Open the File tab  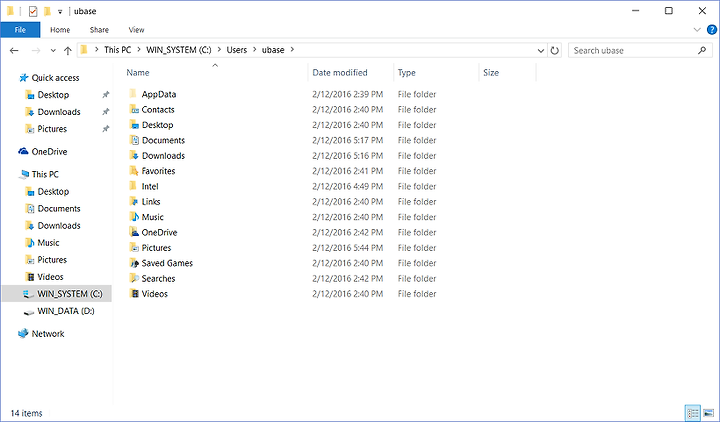tap(20, 30)
